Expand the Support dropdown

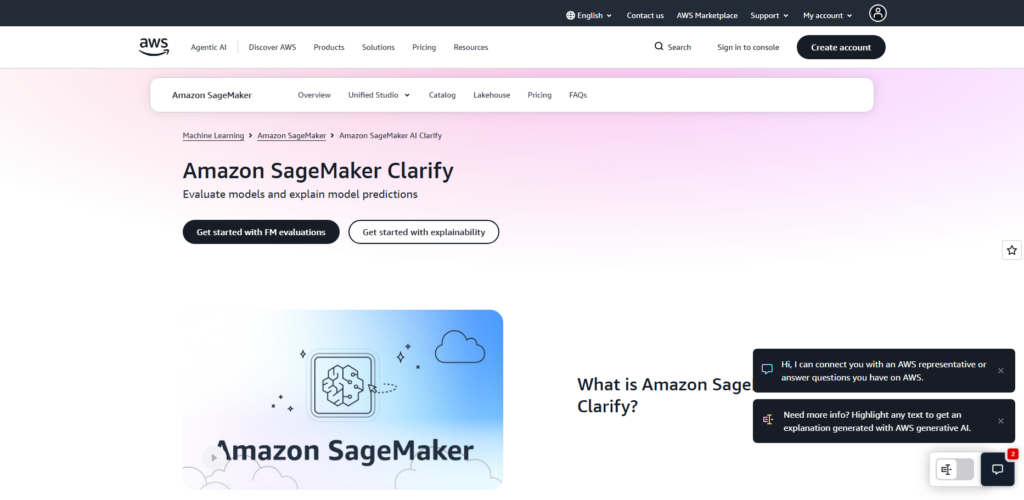coord(769,15)
